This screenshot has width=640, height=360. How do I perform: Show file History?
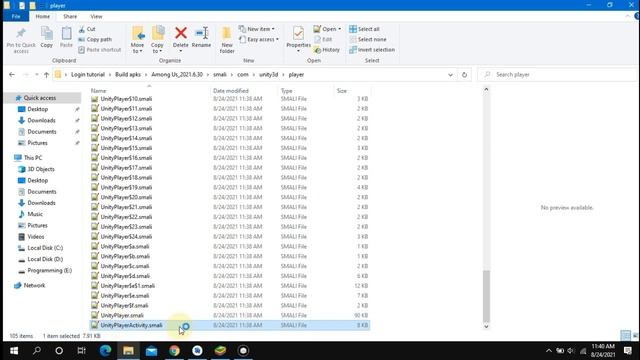pos(327,49)
